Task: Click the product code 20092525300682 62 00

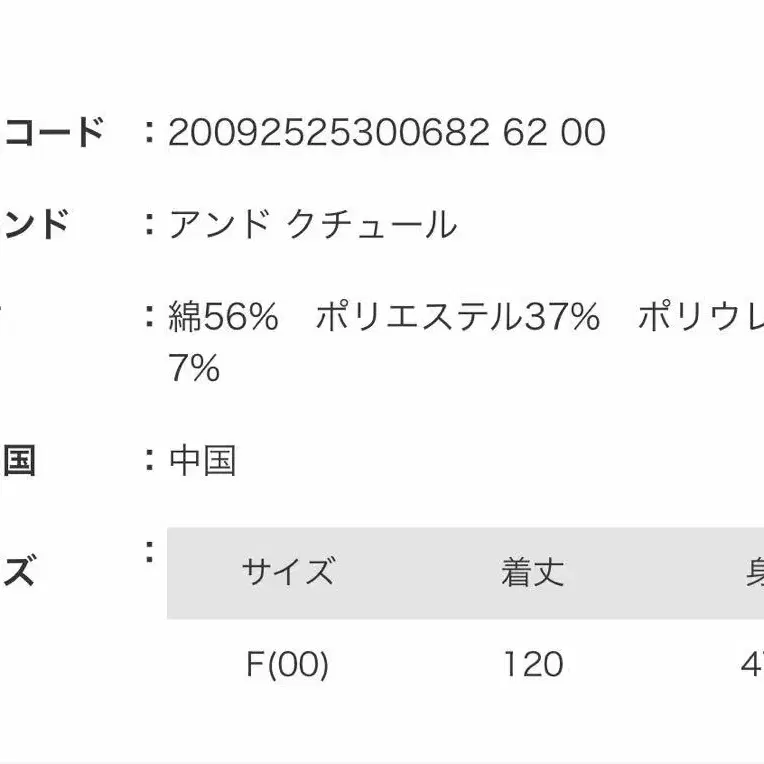Action: (x=387, y=134)
